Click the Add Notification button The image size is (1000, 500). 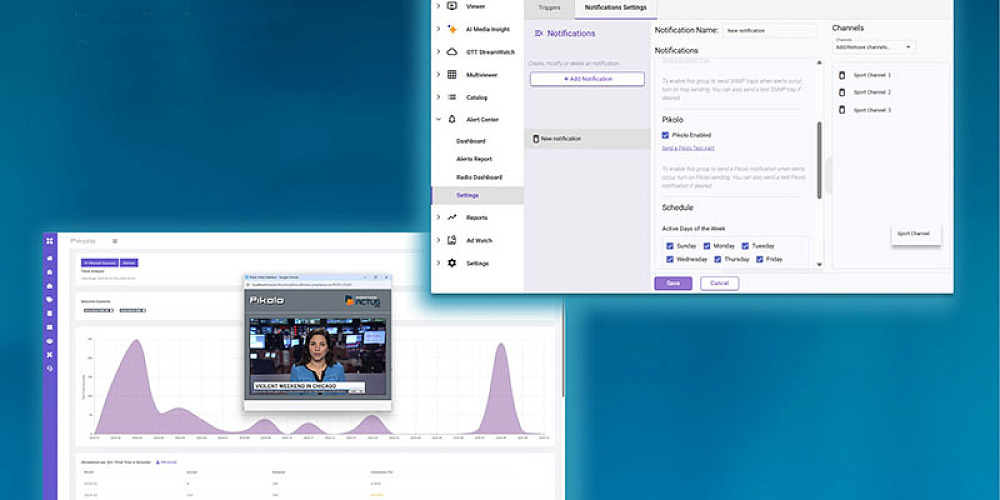(x=587, y=78)
